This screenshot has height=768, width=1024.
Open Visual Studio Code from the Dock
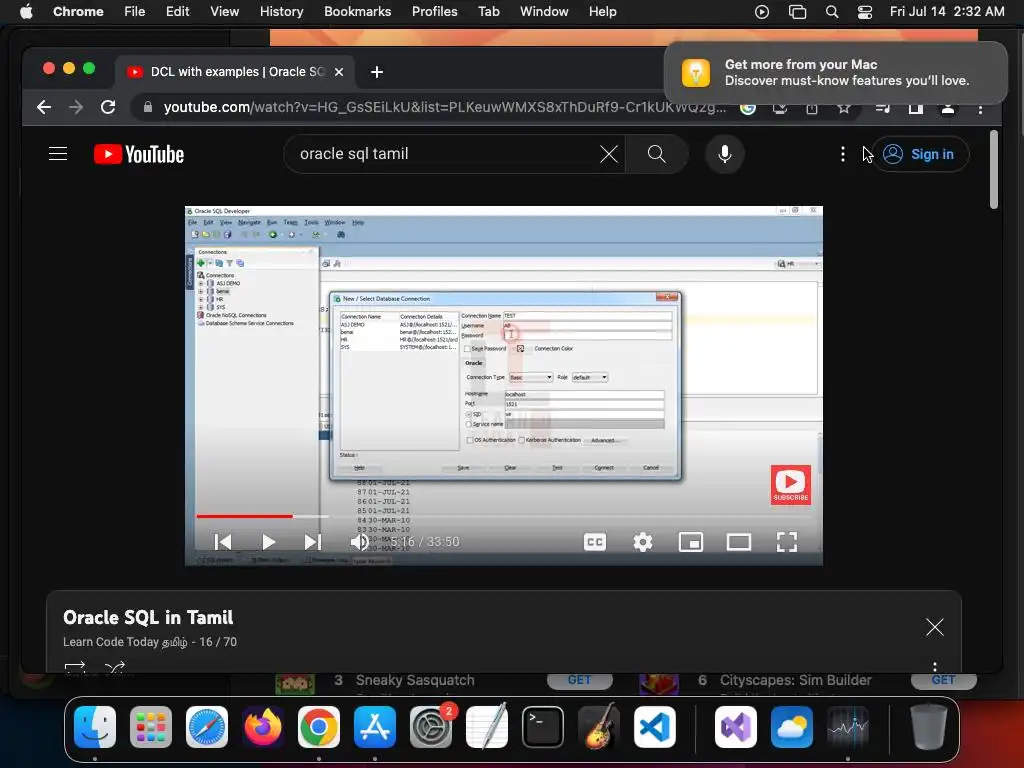(654, 727)
